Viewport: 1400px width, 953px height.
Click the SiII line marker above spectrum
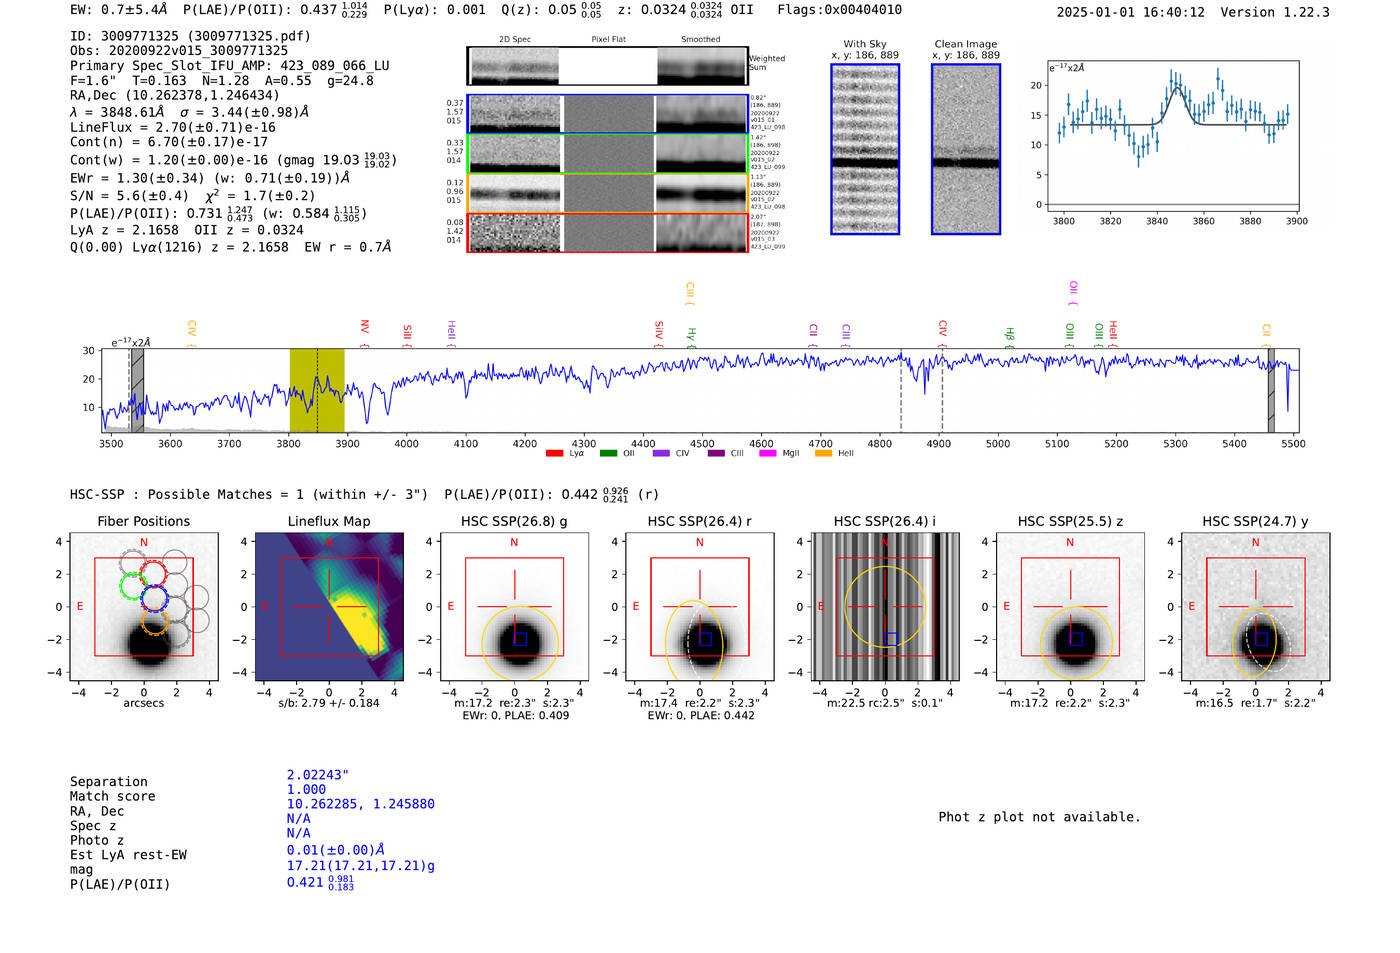(407, 335)
